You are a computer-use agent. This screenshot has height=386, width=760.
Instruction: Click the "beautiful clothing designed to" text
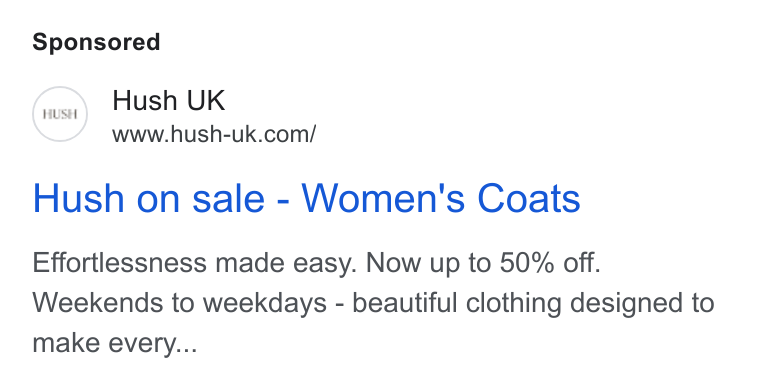click(x=533, y=303)
